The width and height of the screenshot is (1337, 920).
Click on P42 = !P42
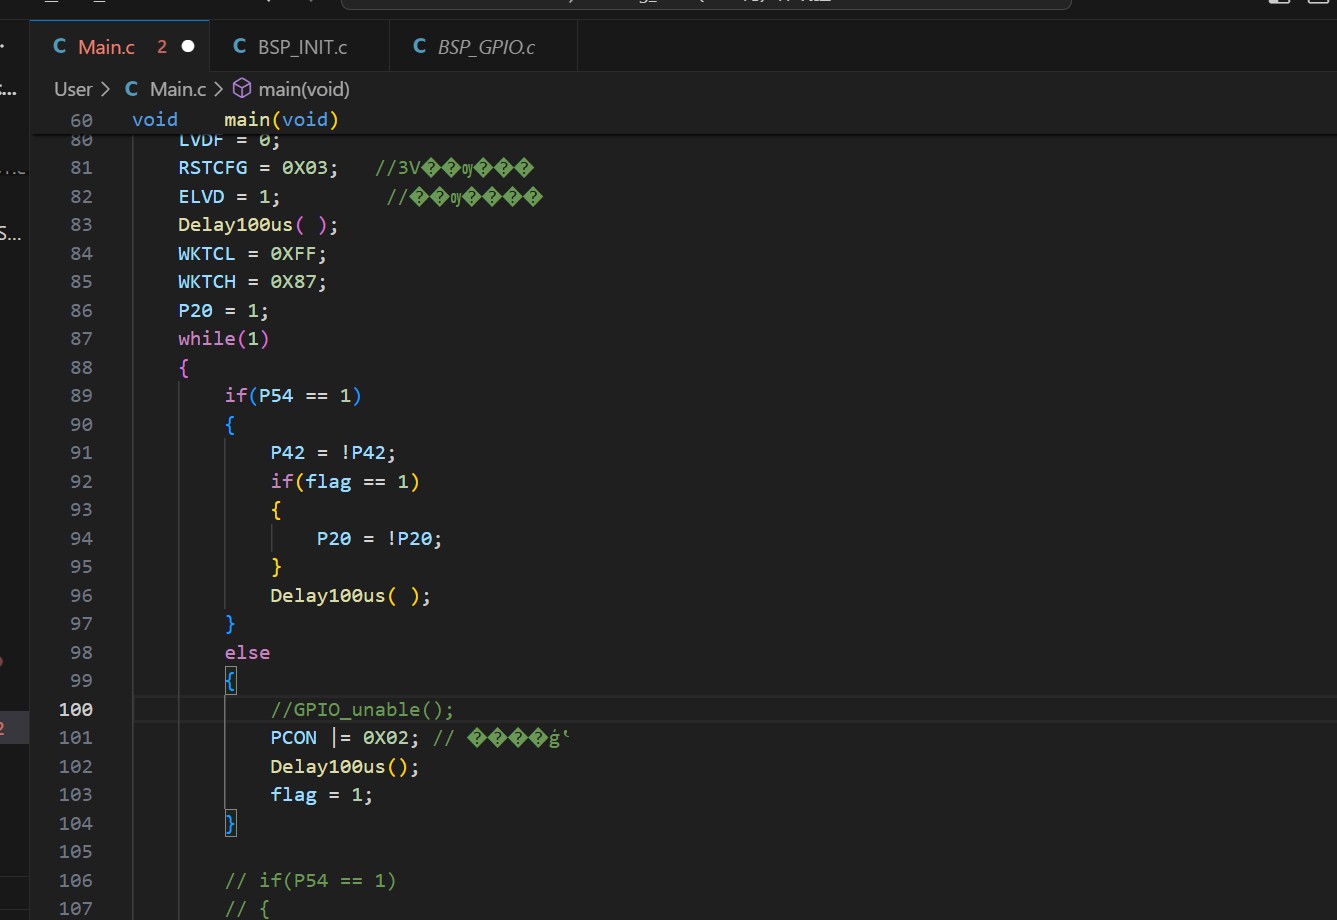pyautogui.click(x=333, y=452)
